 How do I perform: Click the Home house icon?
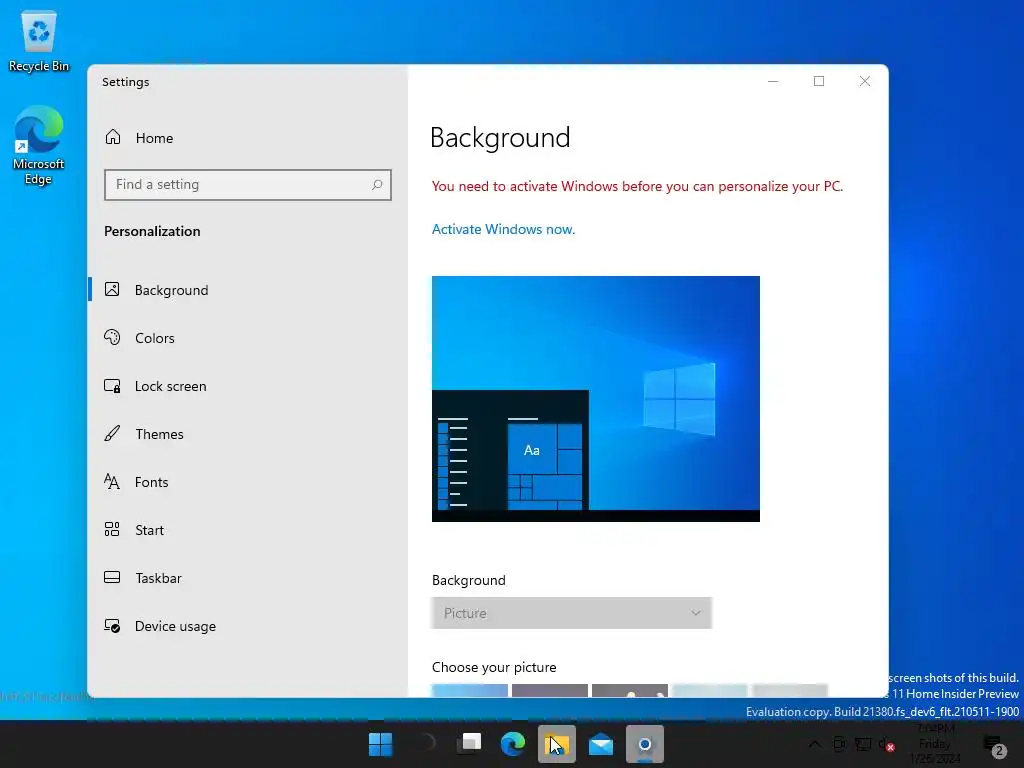(113, 137)
